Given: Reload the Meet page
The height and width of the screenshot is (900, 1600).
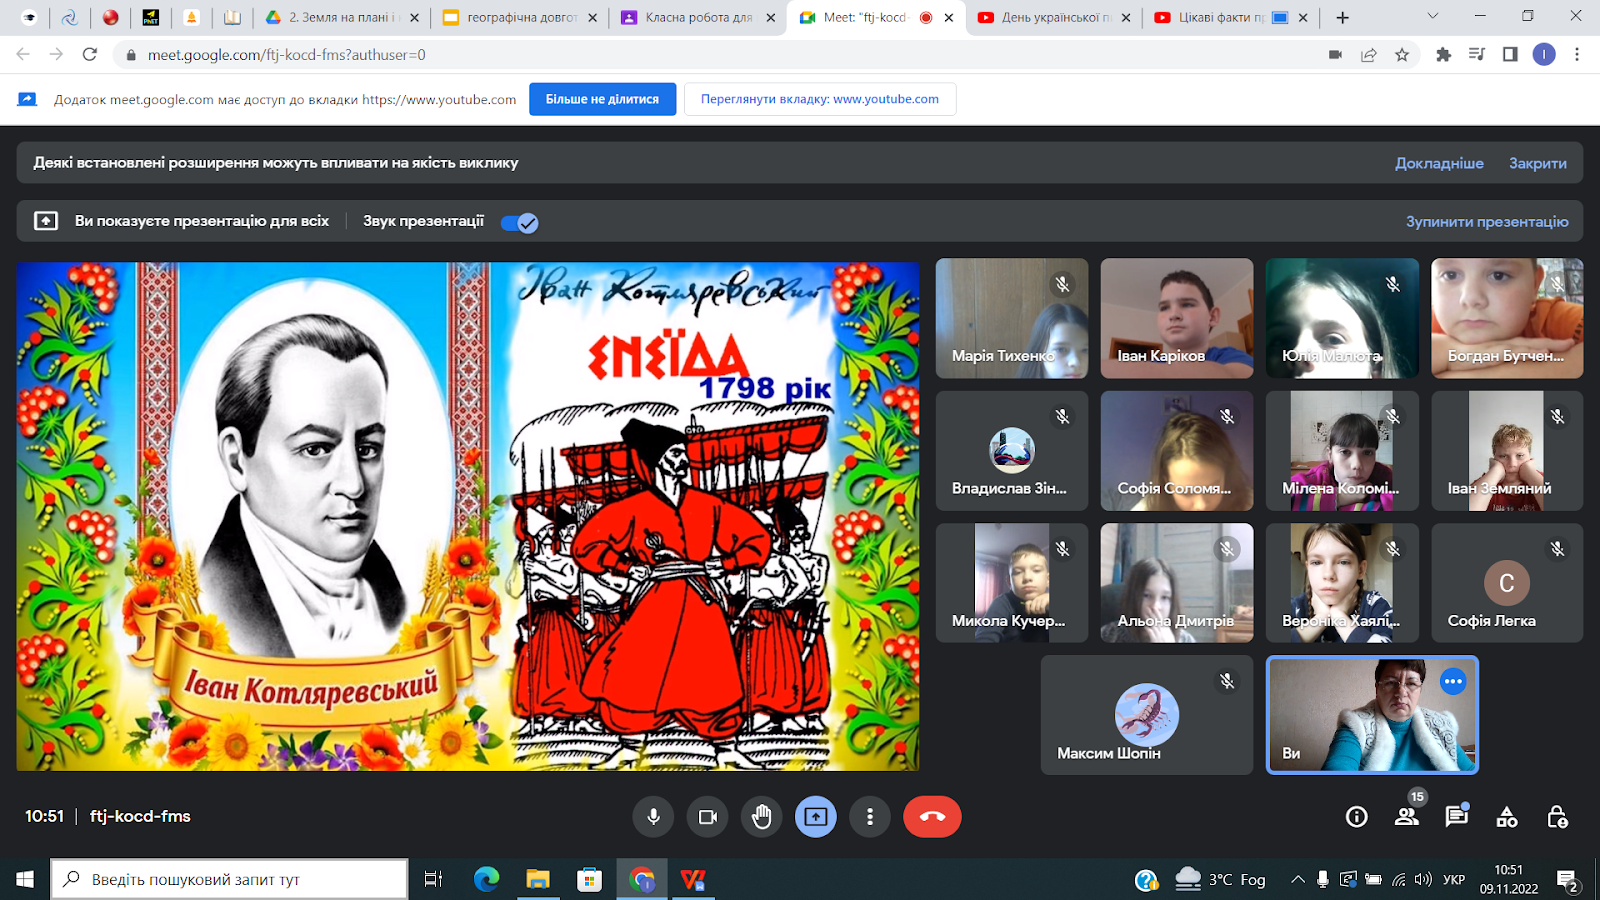Looking at the screenshot, I should (90, 54).
